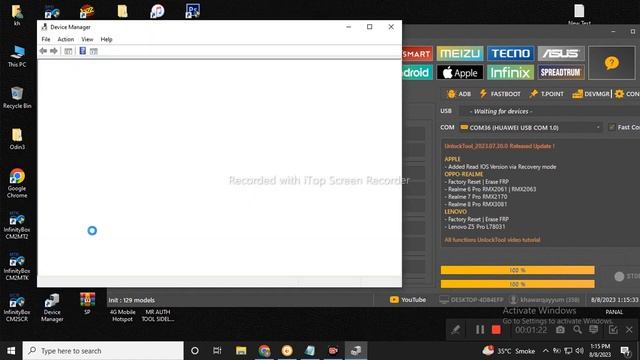Viewport: 640px width, 360px height.
Task: Select the InfinityBox CM2MT2 desktop shortcut
Action: point(17,225)
